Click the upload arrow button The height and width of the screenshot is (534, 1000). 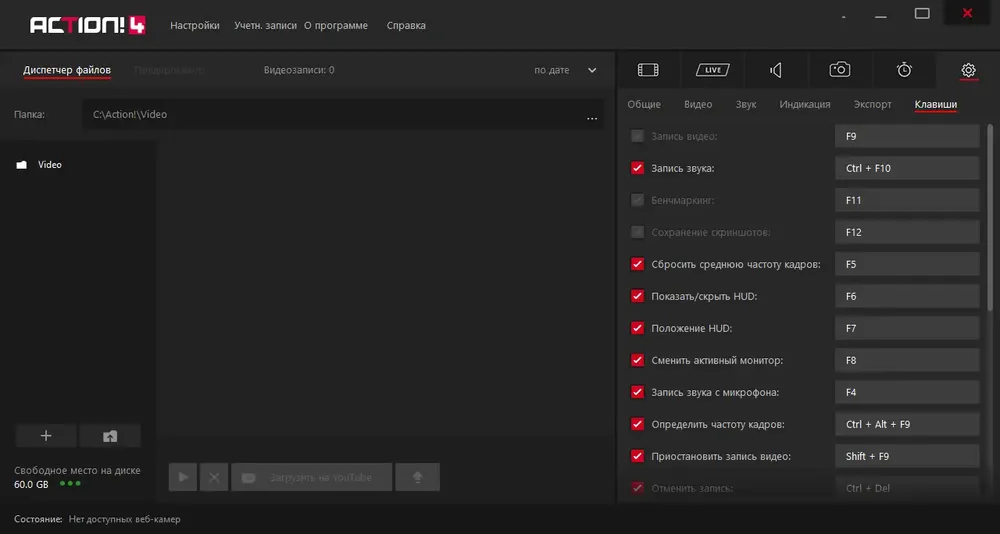point(418,477)
